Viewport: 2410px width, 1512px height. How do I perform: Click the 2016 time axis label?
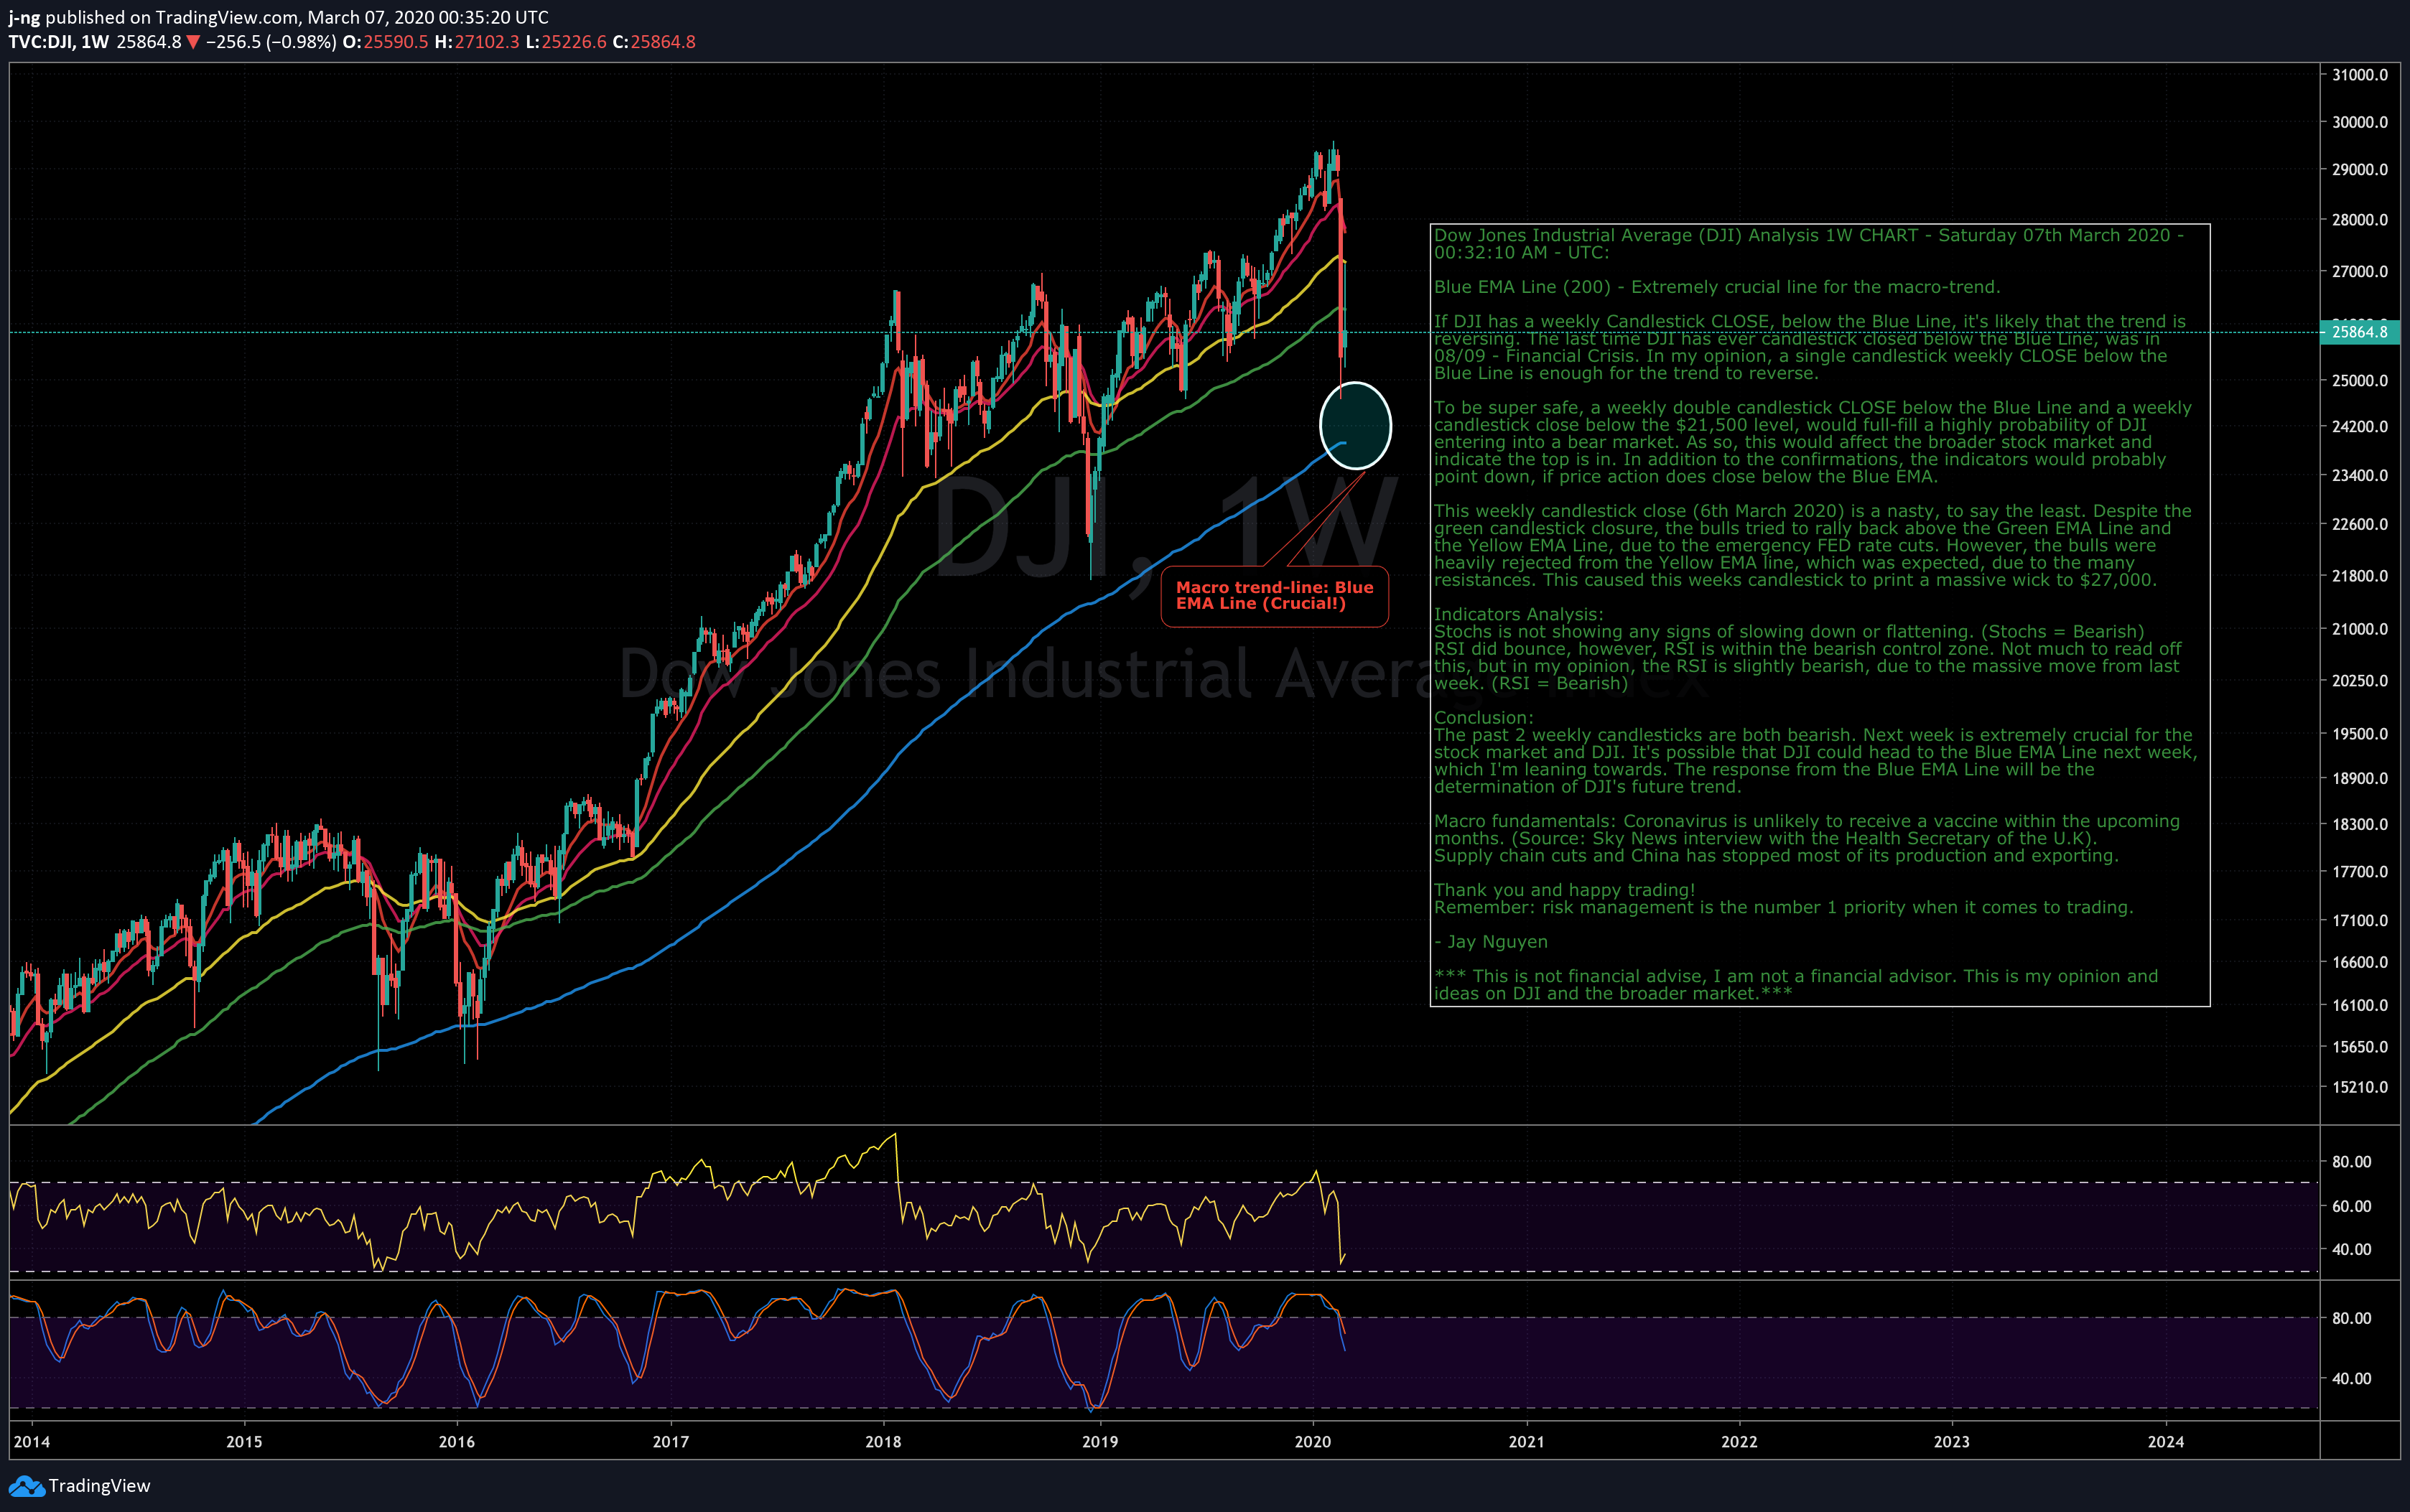tap(457, 1441)
